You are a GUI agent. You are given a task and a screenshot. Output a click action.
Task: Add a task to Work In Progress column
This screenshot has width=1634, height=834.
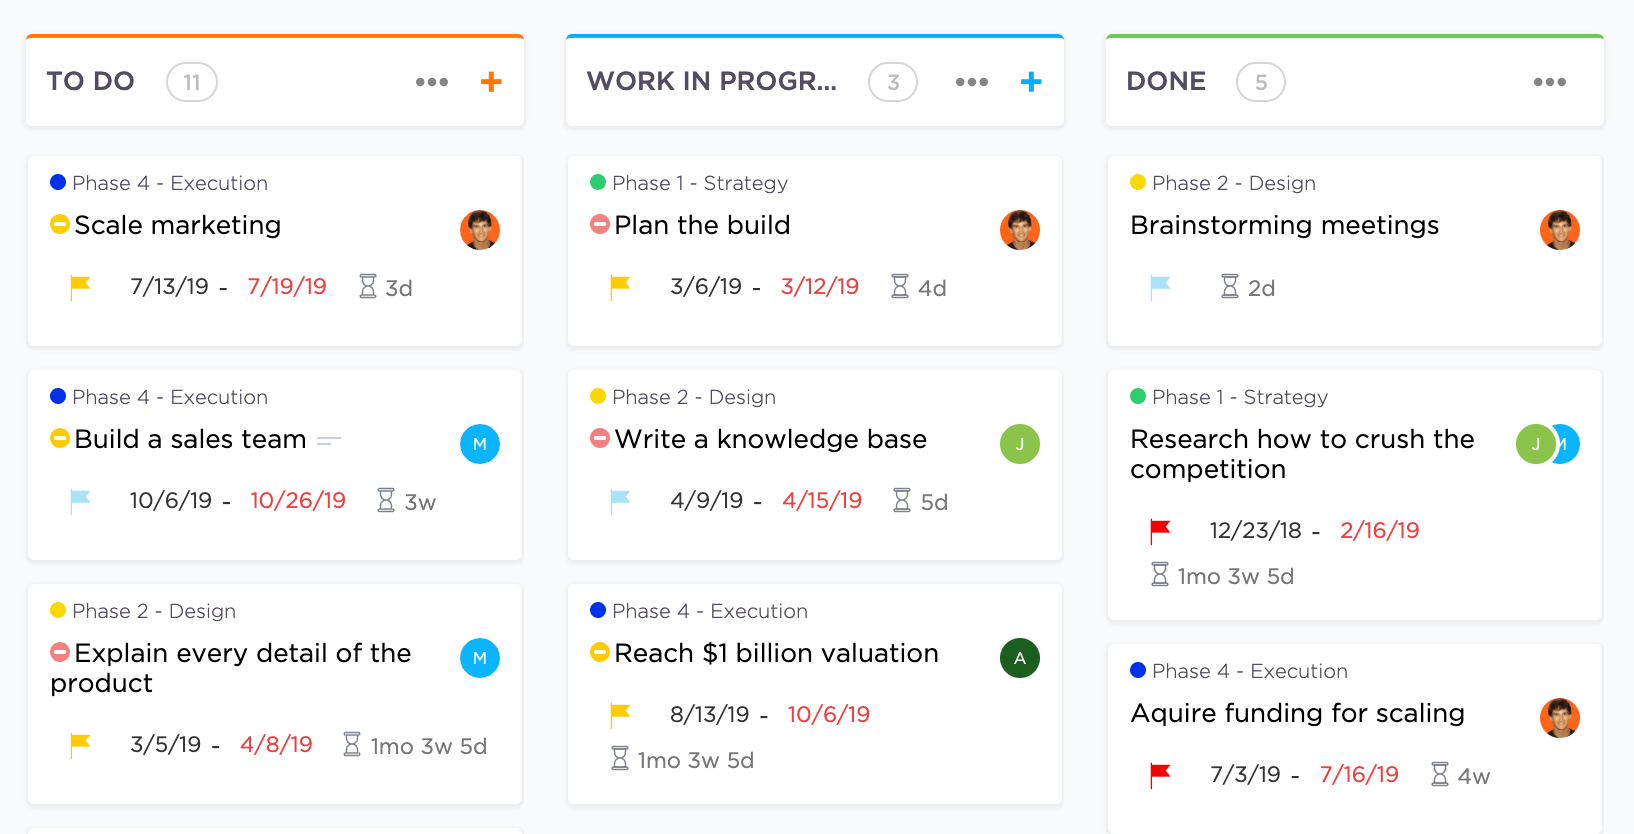click(x=1031, y=82)
